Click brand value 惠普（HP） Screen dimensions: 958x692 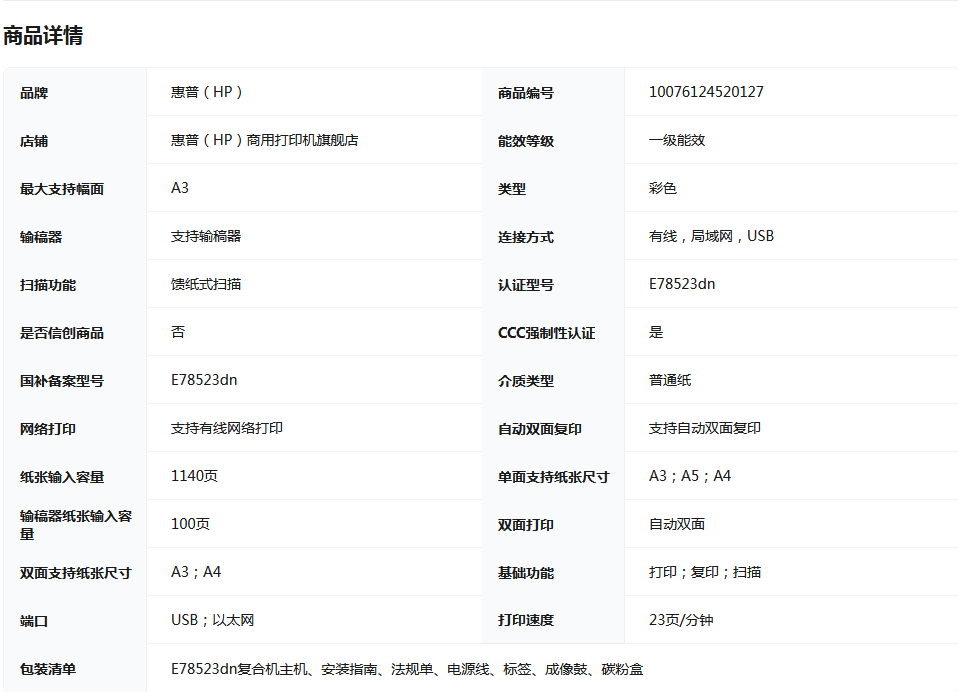click(207, 92)
